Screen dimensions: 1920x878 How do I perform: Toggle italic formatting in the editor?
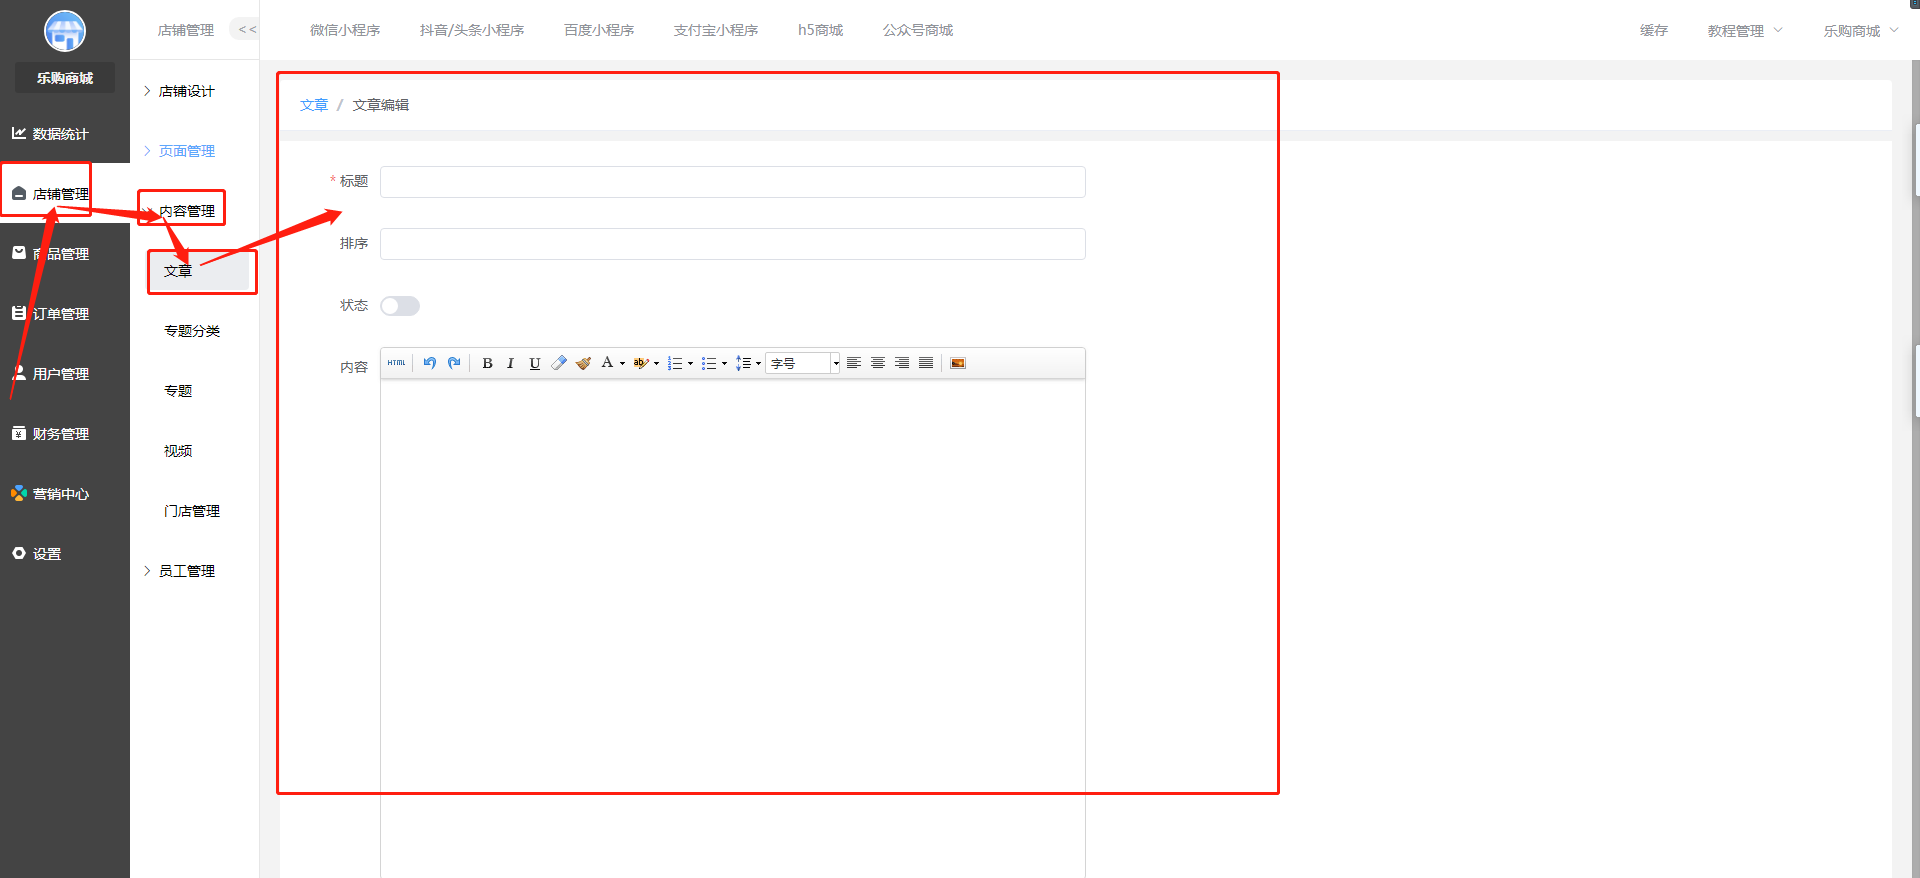(510, 363)
